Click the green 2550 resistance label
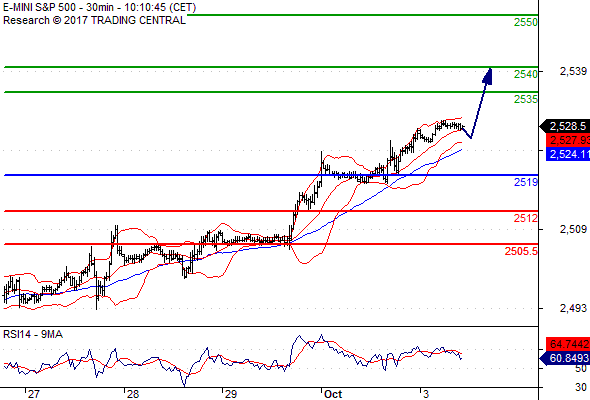Screen dimensions: 590x400 point(526,22)
